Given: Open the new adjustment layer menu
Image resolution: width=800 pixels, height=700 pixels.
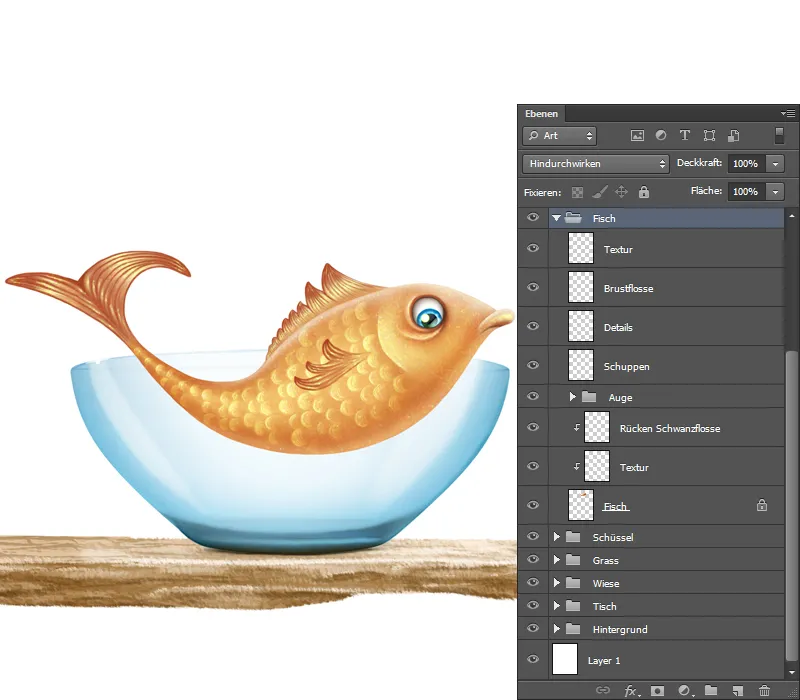Looking at the screenshot, I should tap(683, 690).
